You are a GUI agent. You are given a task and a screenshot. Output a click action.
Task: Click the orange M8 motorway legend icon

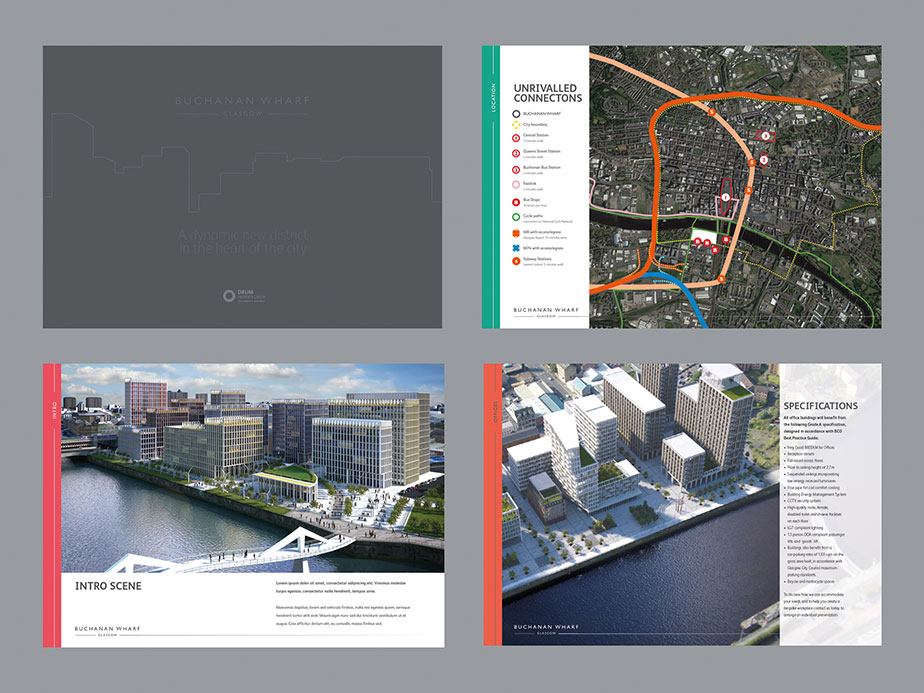click(x=516, y=232)
